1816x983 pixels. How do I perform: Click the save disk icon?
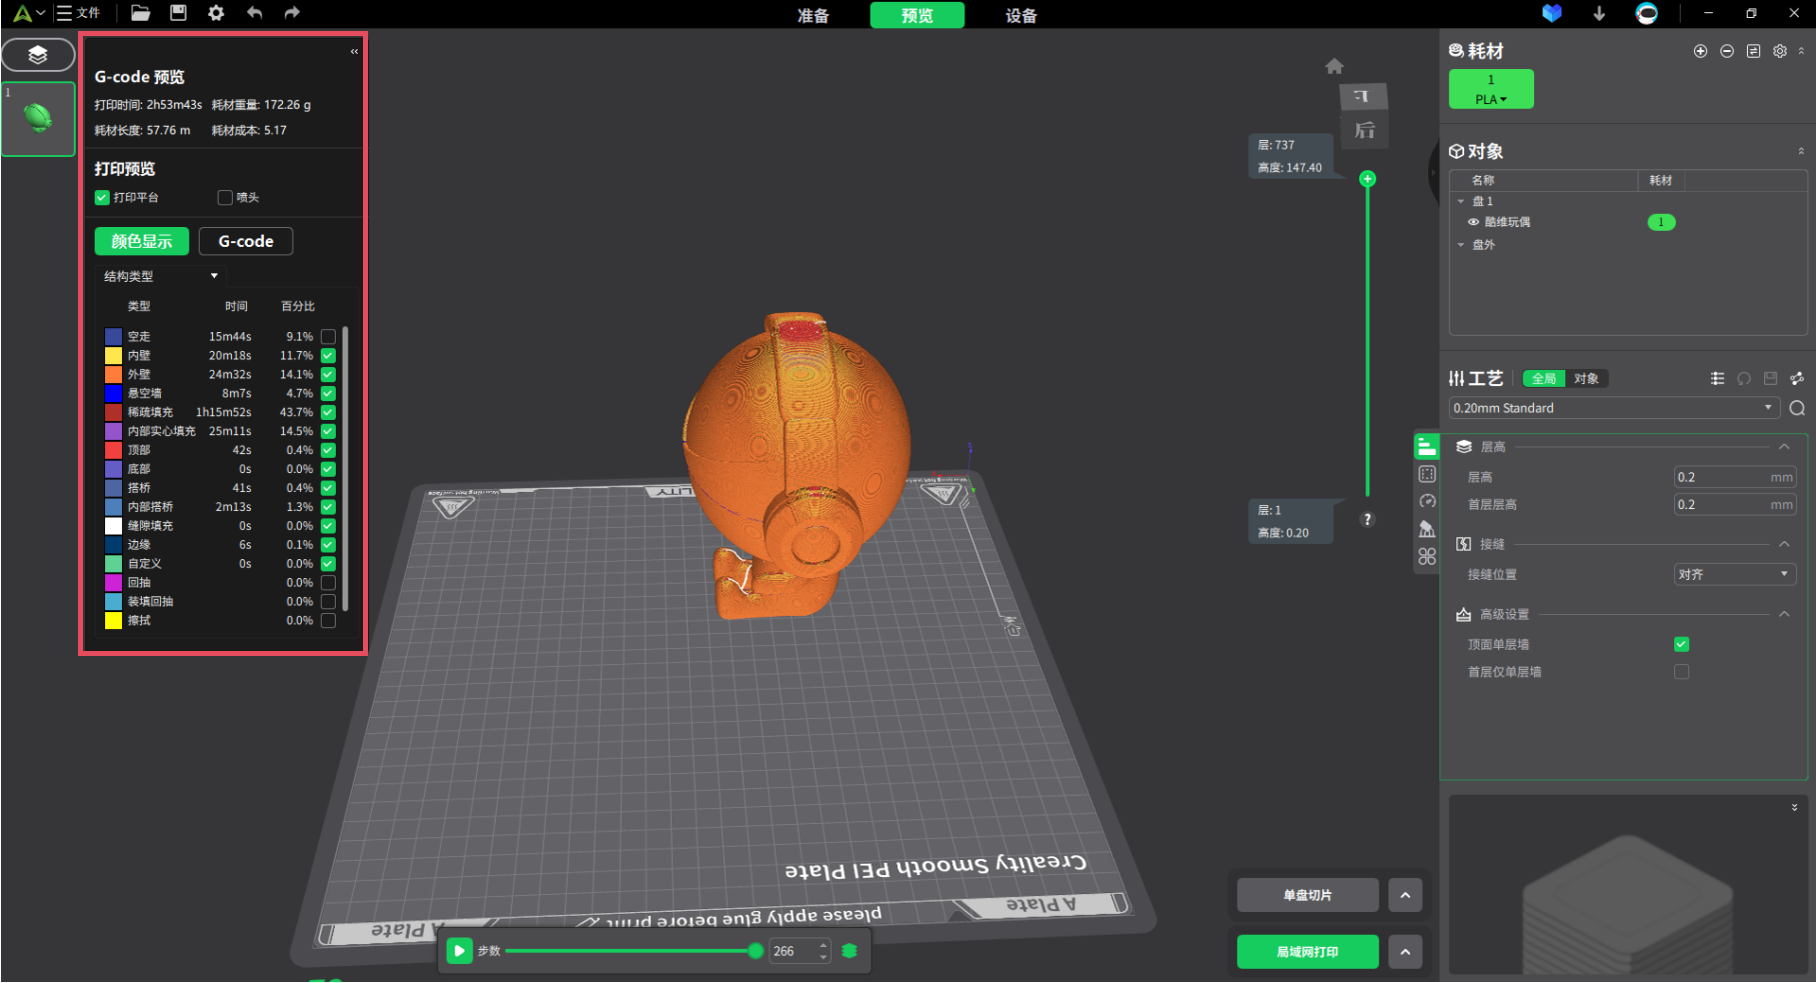(178, 13)
